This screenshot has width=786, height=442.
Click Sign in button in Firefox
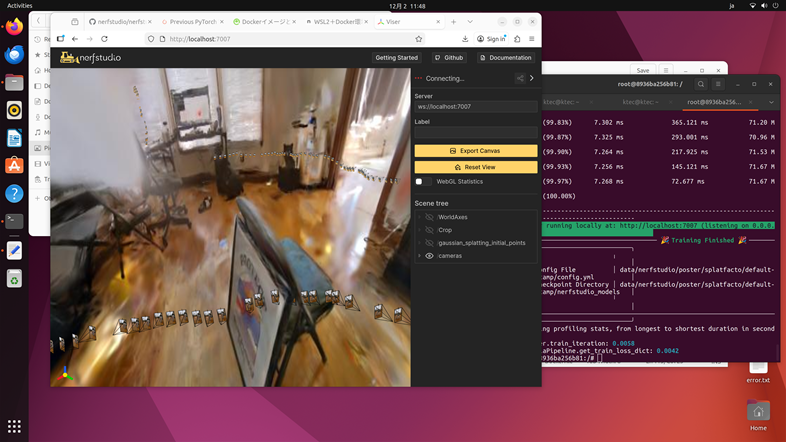(x=491, y=39)
